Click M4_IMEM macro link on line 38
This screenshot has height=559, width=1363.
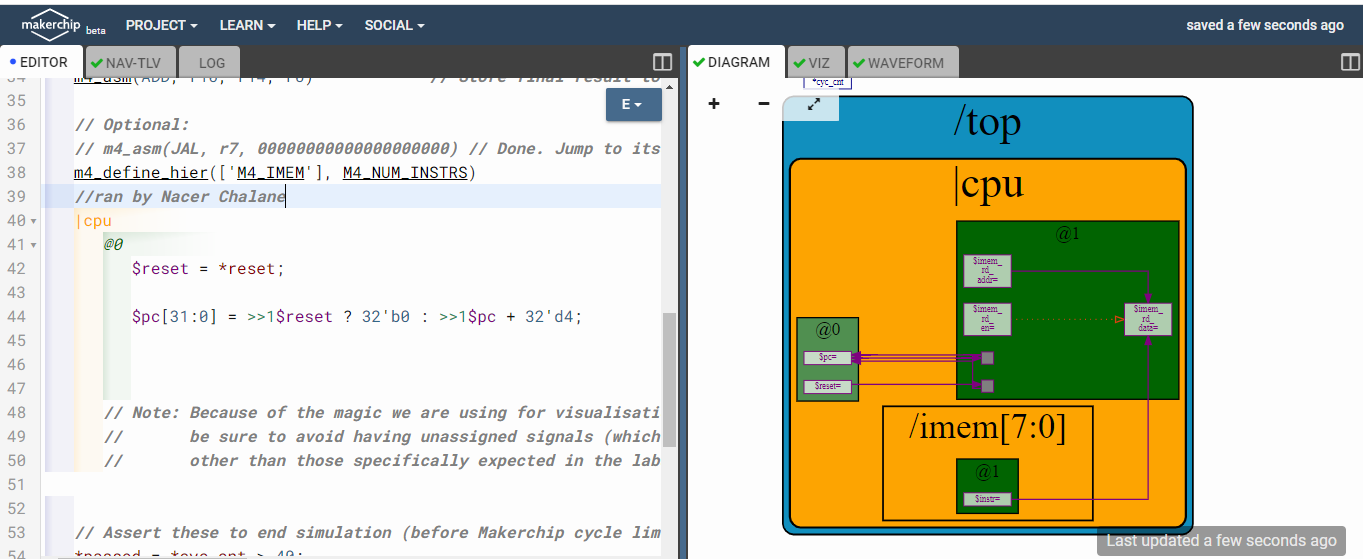click(272, 173)
